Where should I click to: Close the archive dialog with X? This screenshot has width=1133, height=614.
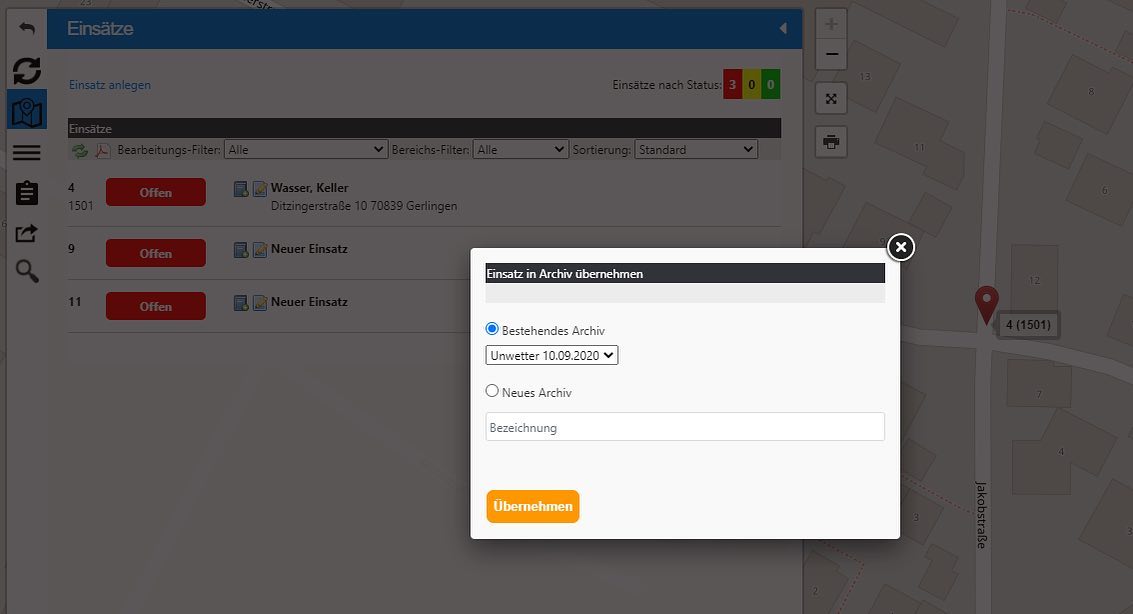pyautogui.click(x=901, y=246)
